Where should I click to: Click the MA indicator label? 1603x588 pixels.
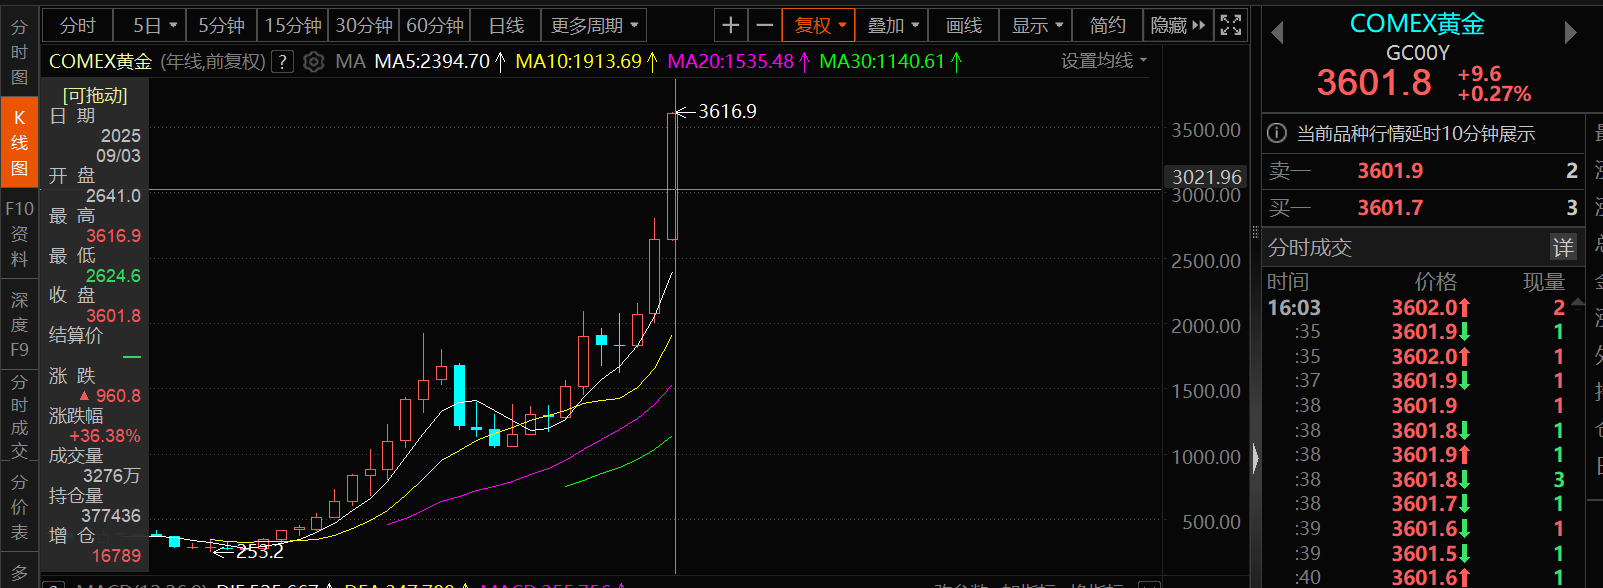(350, 62)
